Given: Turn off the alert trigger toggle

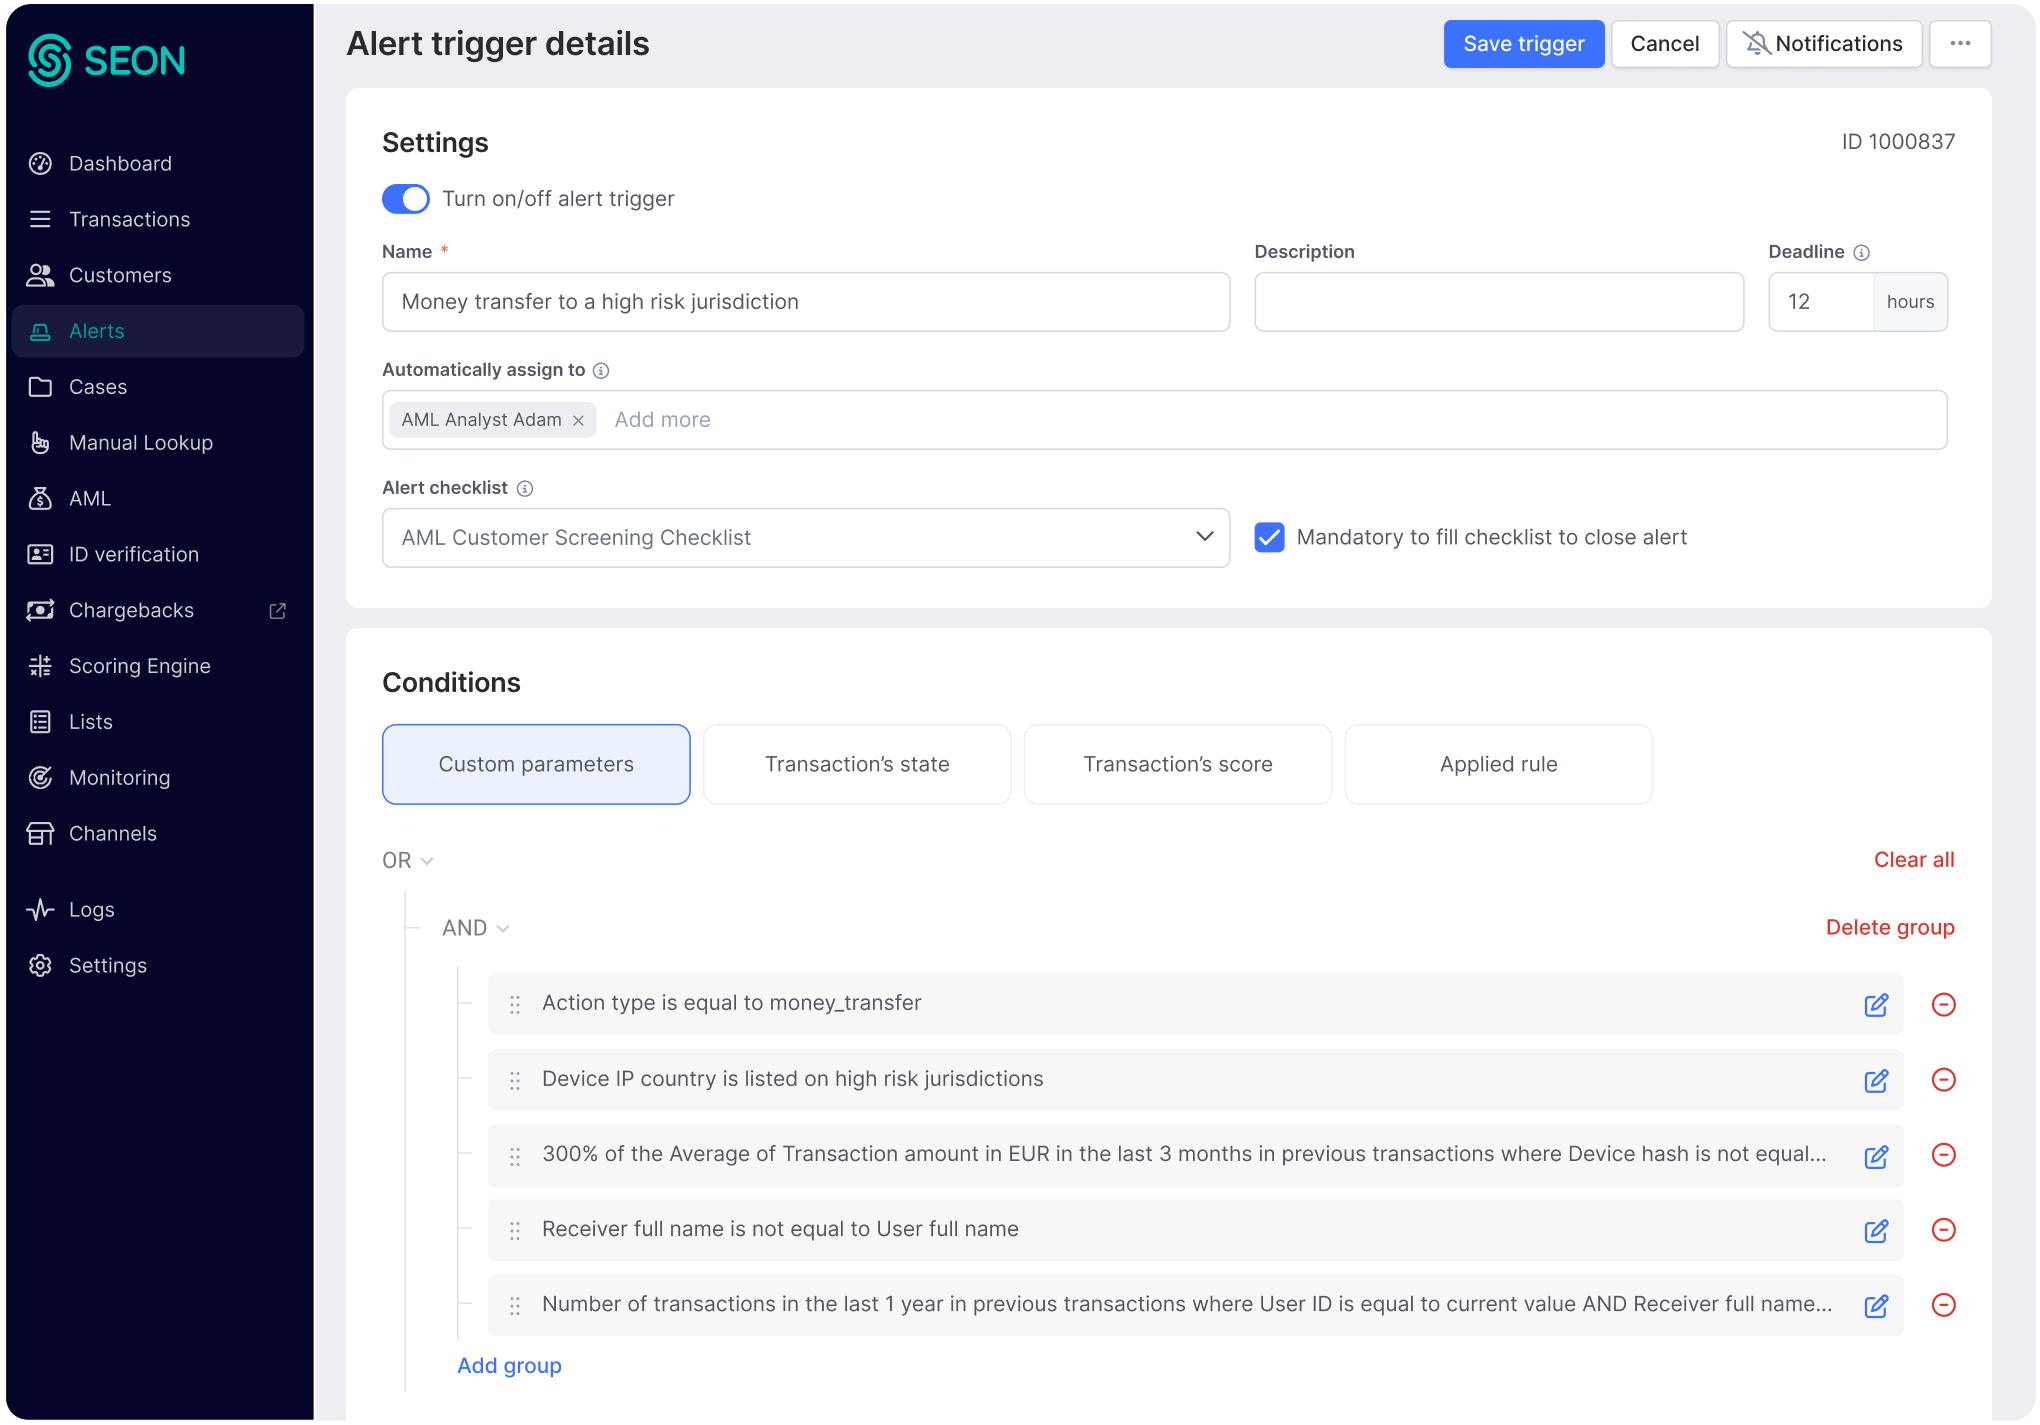Looking at the screenshot, I should coord(405,199).
